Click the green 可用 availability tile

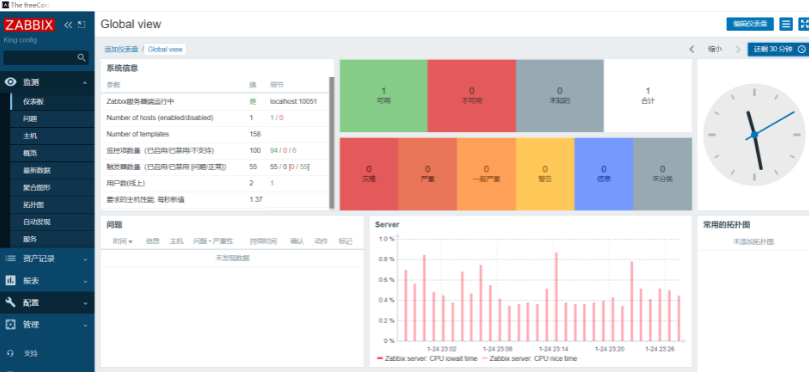(x=384, y=95)
